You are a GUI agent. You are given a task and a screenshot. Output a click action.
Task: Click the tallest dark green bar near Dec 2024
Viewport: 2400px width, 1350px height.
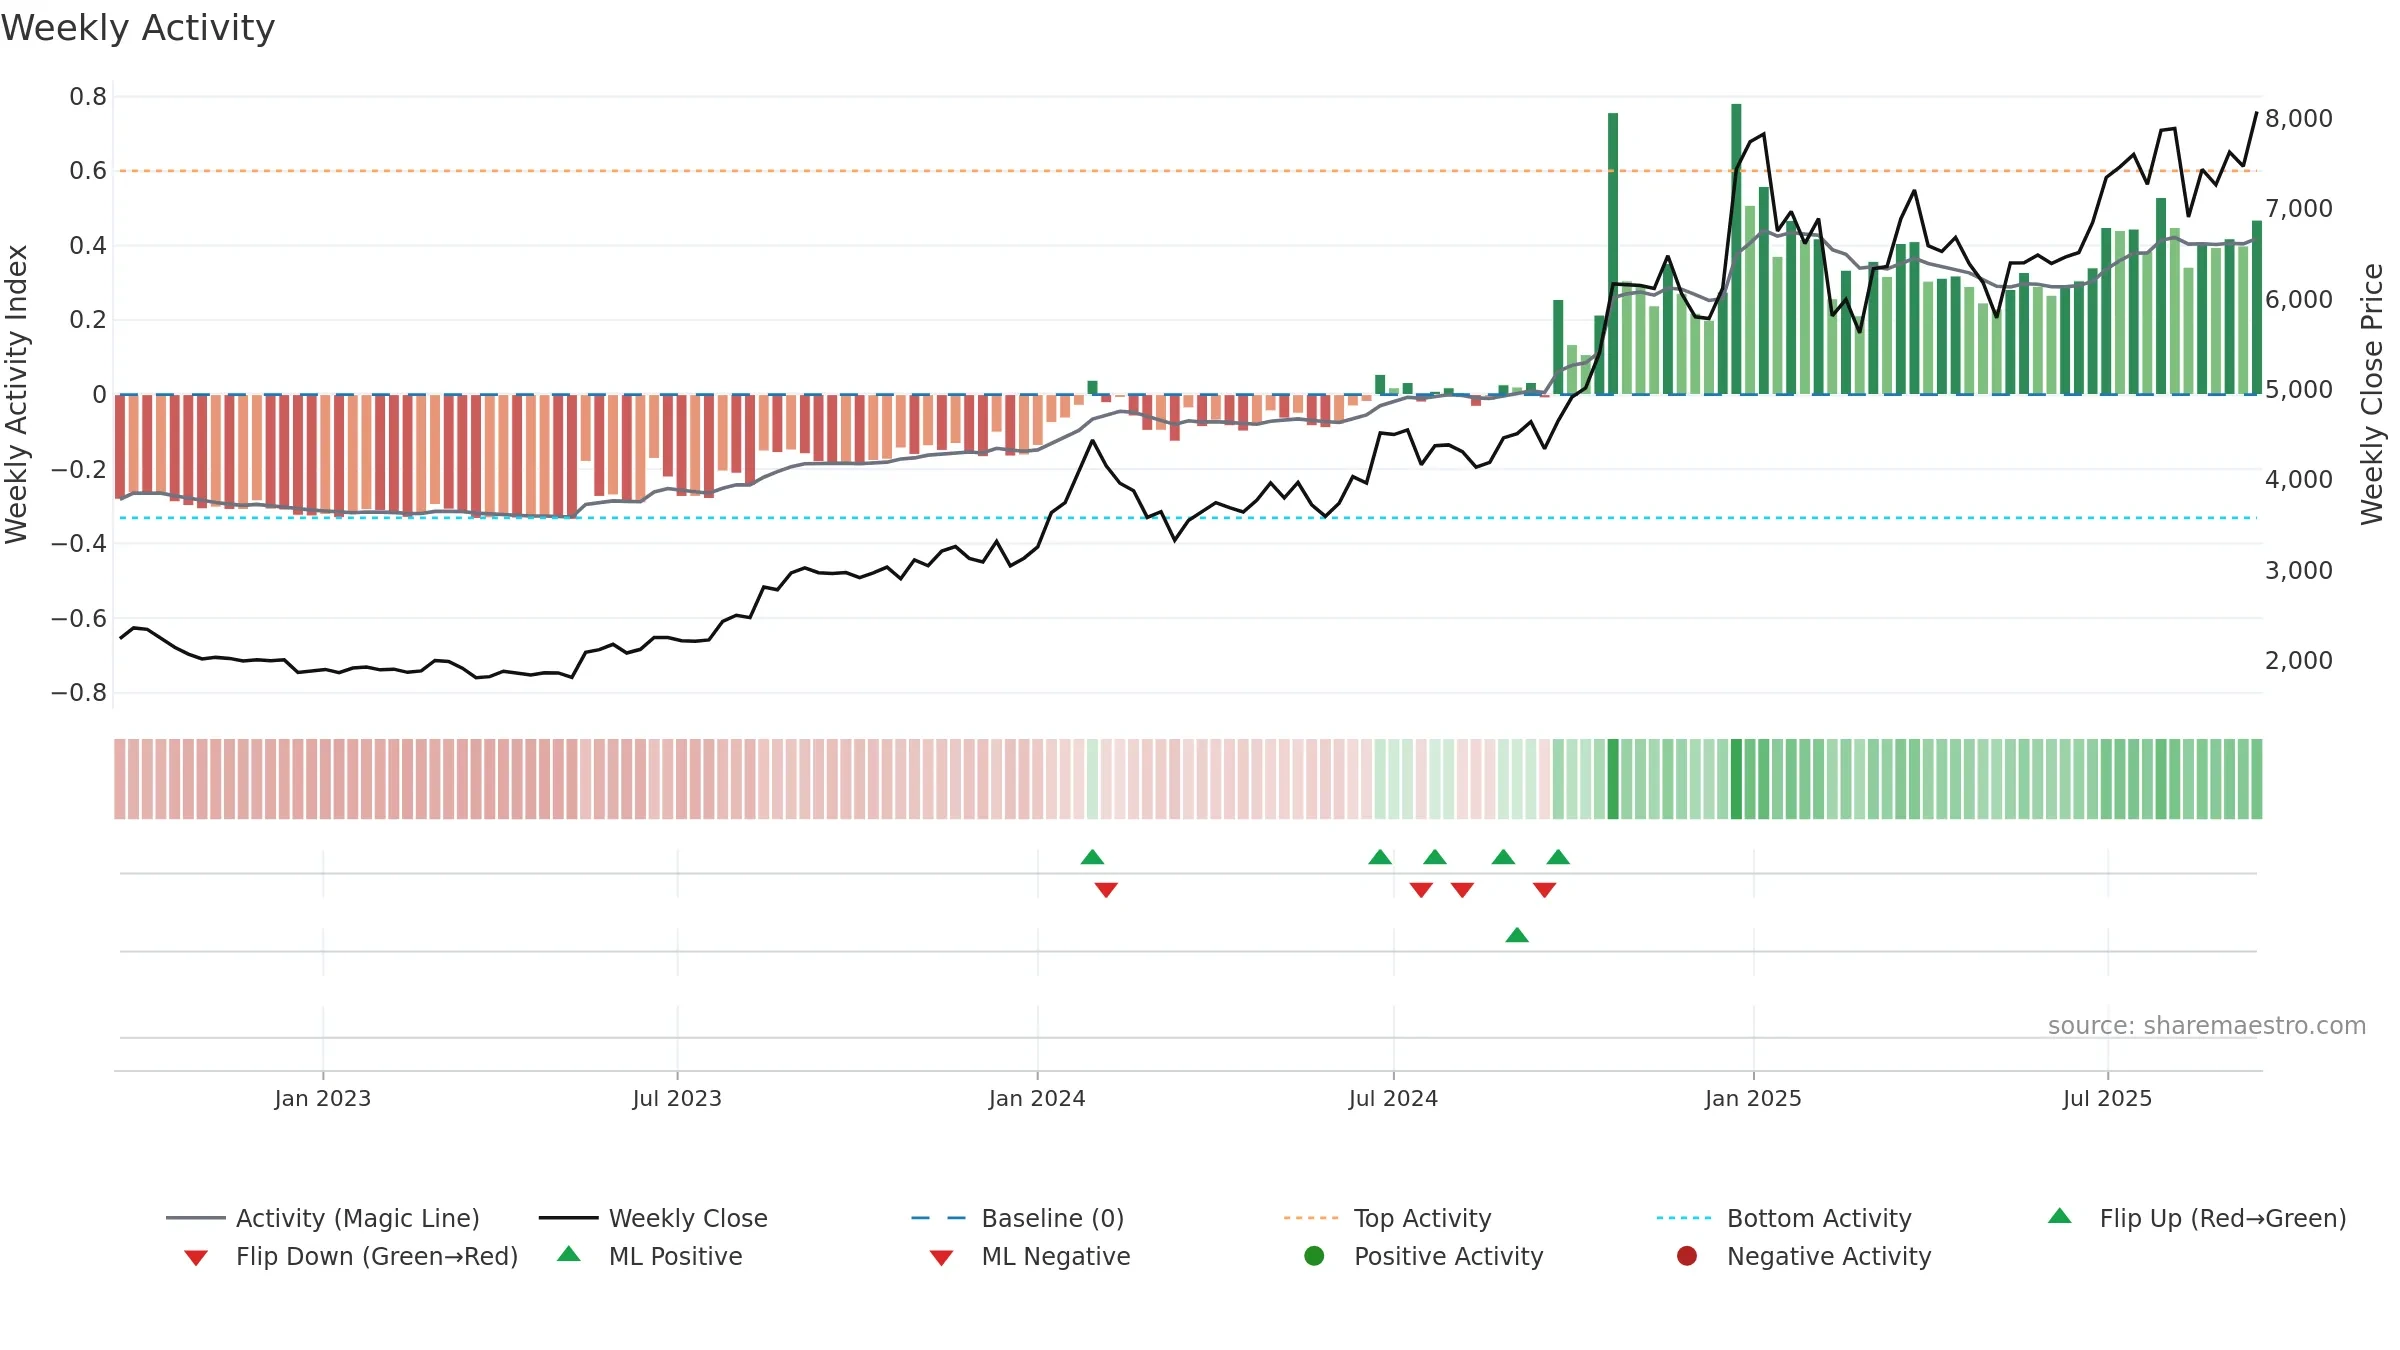(x=1736, y=248)
